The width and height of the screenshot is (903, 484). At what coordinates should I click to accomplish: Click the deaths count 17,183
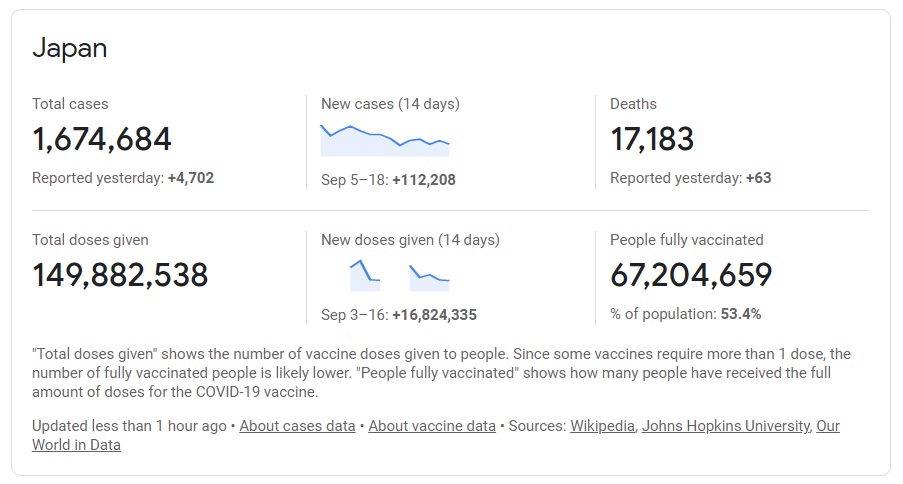pyautogui.click(x=652, y=139)
